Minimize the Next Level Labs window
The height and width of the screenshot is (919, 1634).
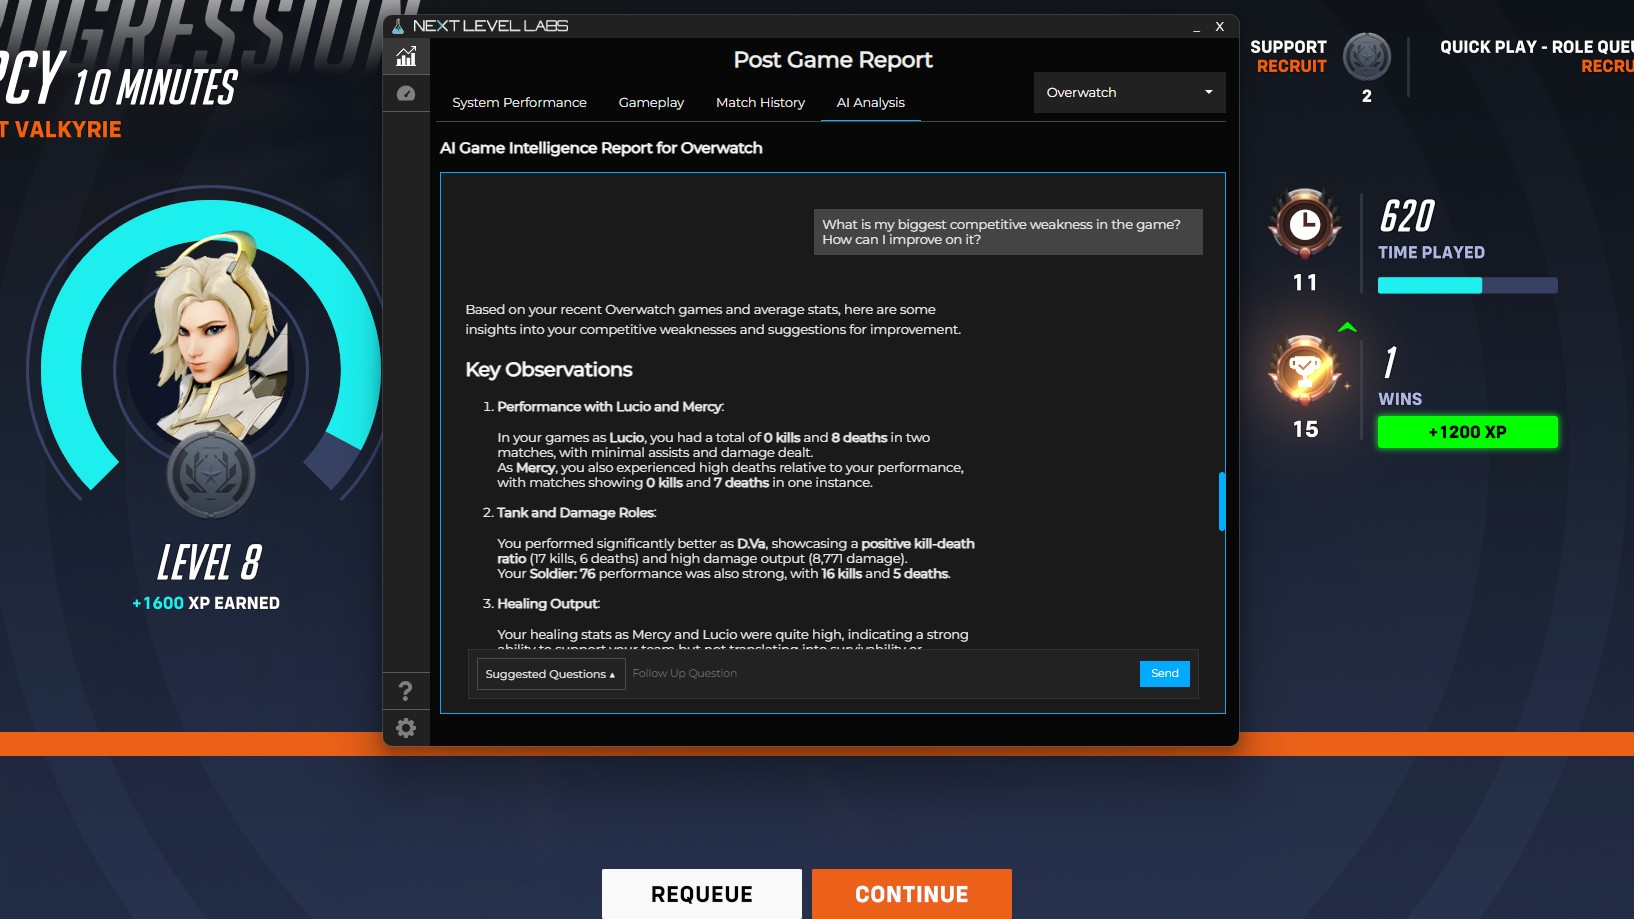point(1196,27)
